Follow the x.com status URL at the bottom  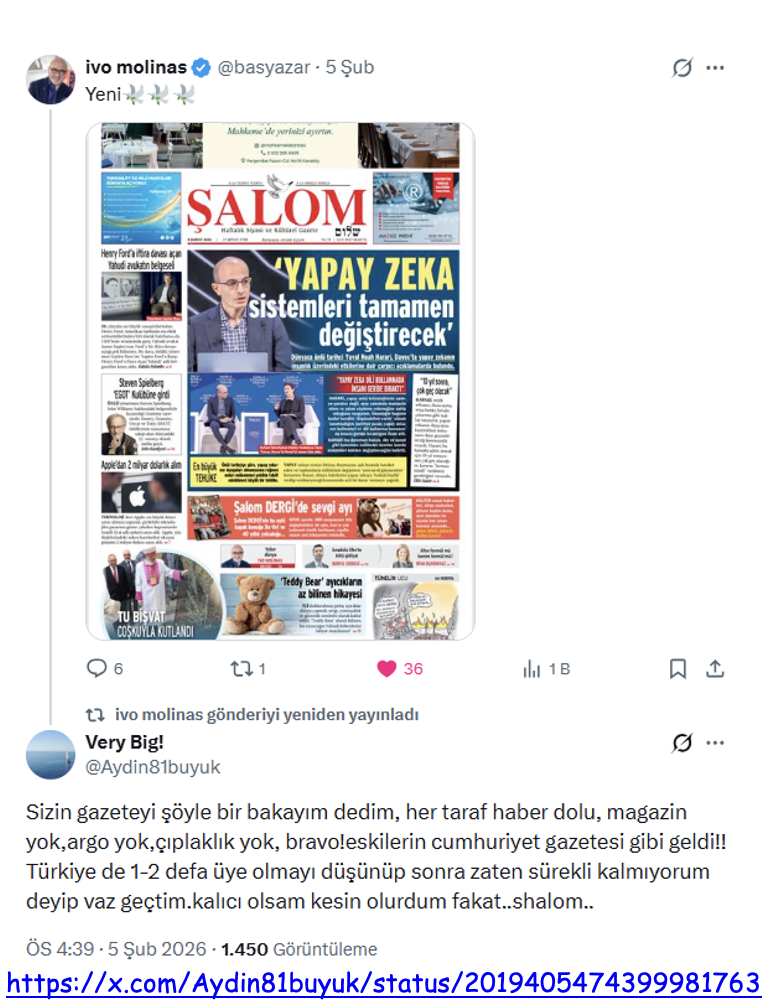click(383, 984)
